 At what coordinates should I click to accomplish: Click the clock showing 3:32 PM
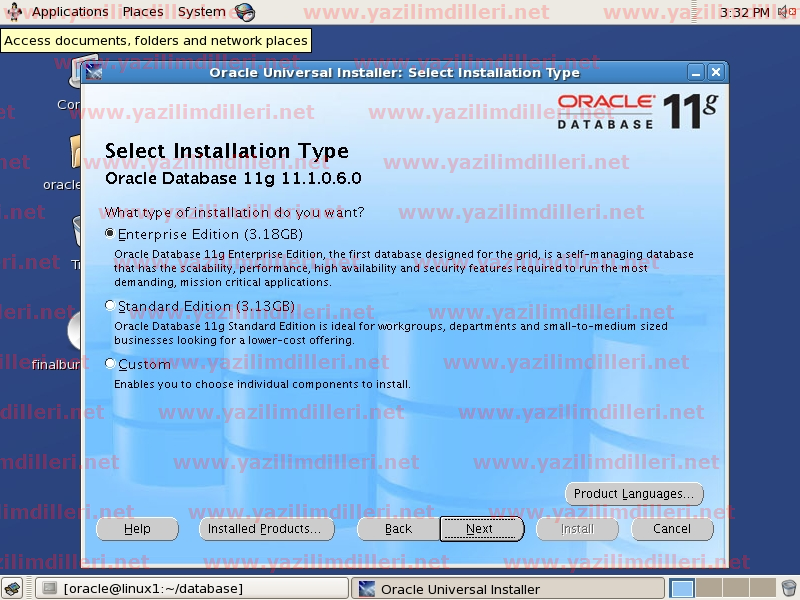coord(745,12)
